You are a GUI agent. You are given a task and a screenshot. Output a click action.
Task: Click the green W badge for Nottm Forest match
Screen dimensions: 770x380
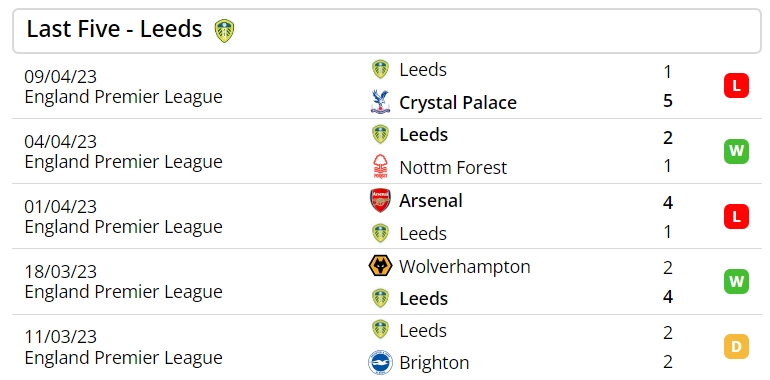click(736, 151)
